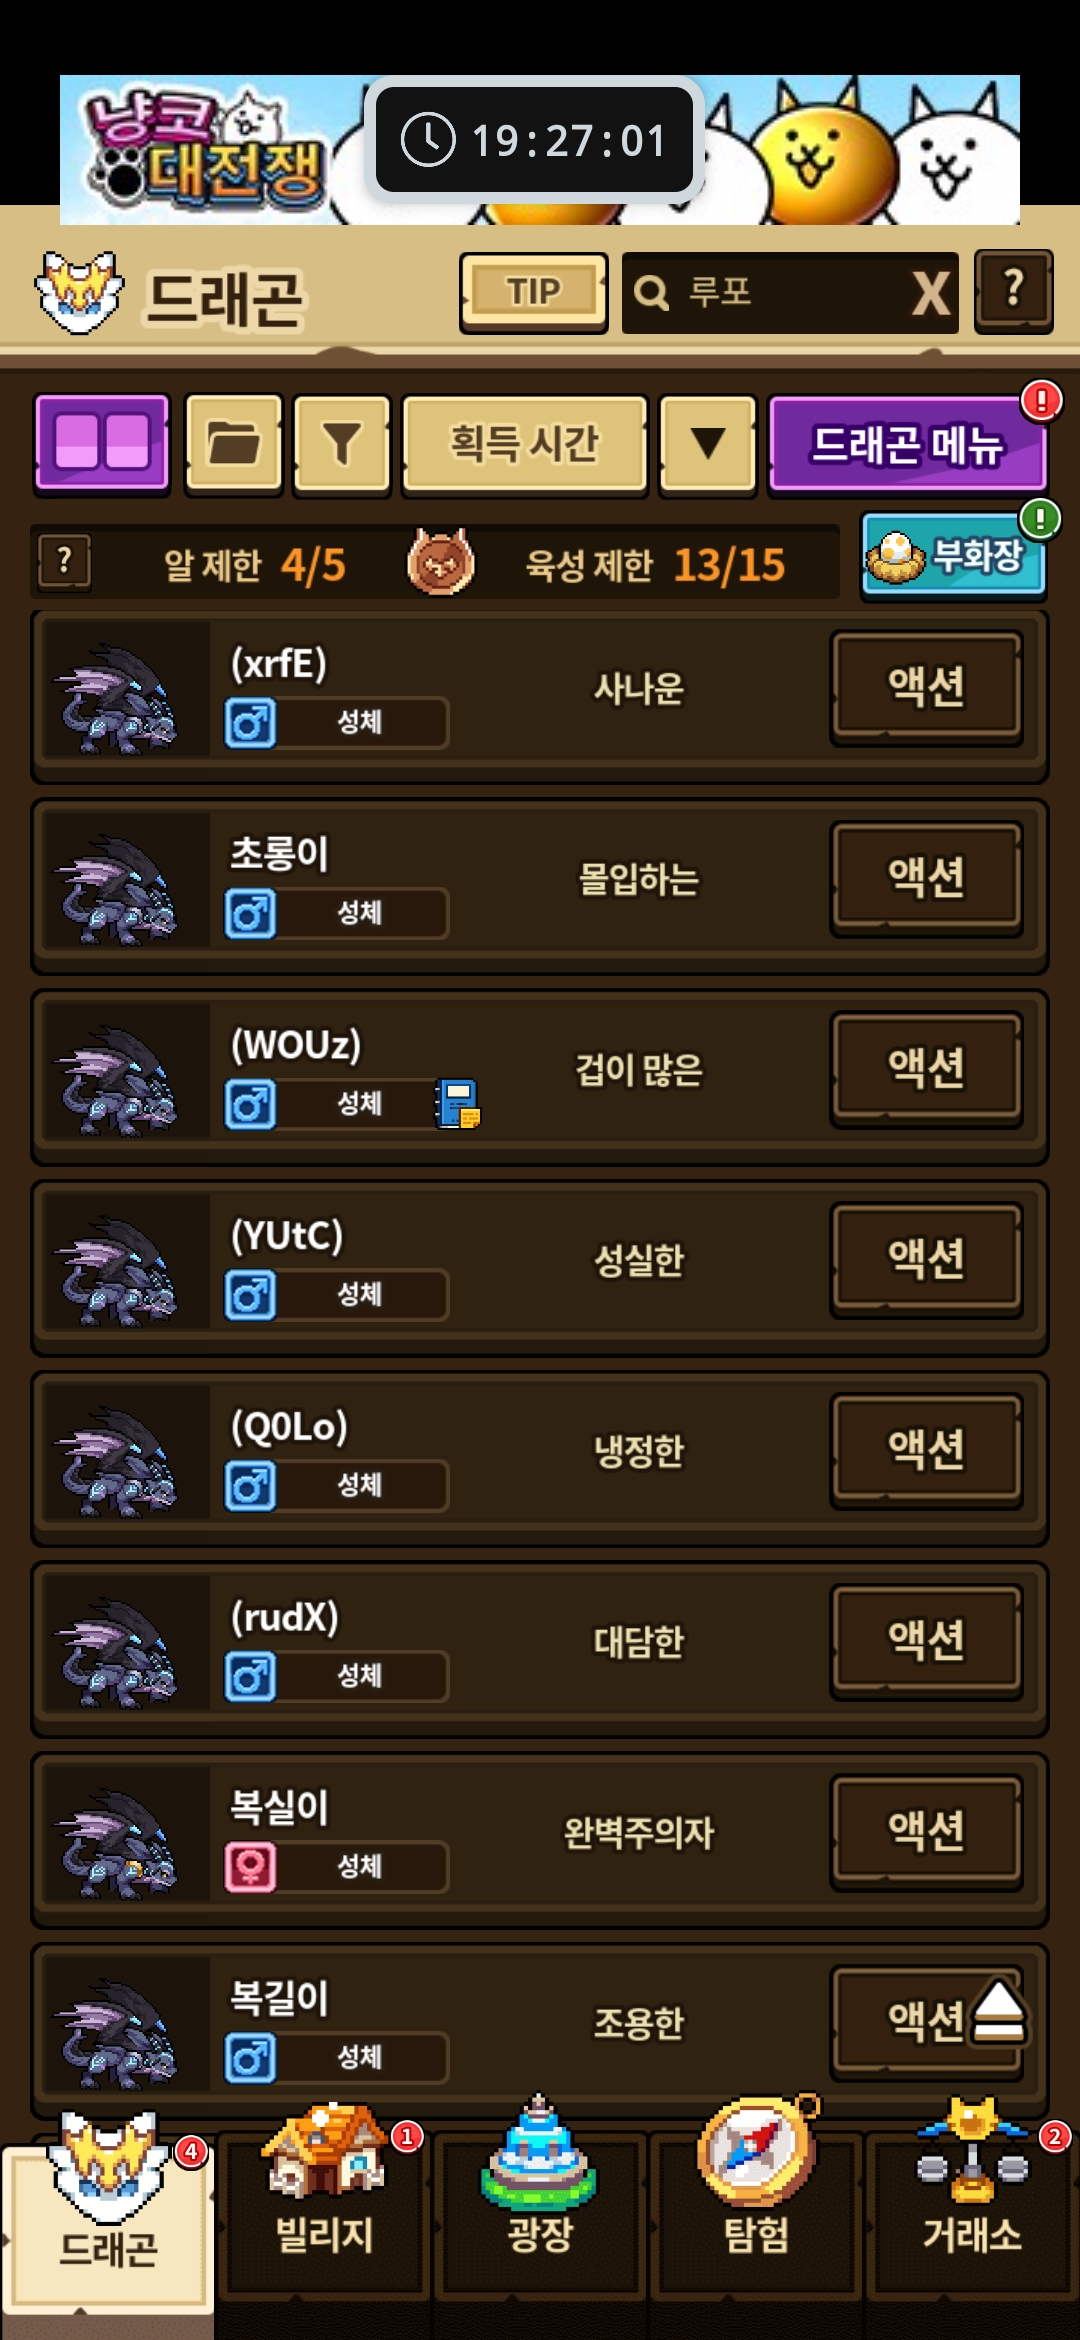Screen dimensions: 1080x2340
Task: Open the memo icon on (WOUz)
Action: pos(457,1104)
